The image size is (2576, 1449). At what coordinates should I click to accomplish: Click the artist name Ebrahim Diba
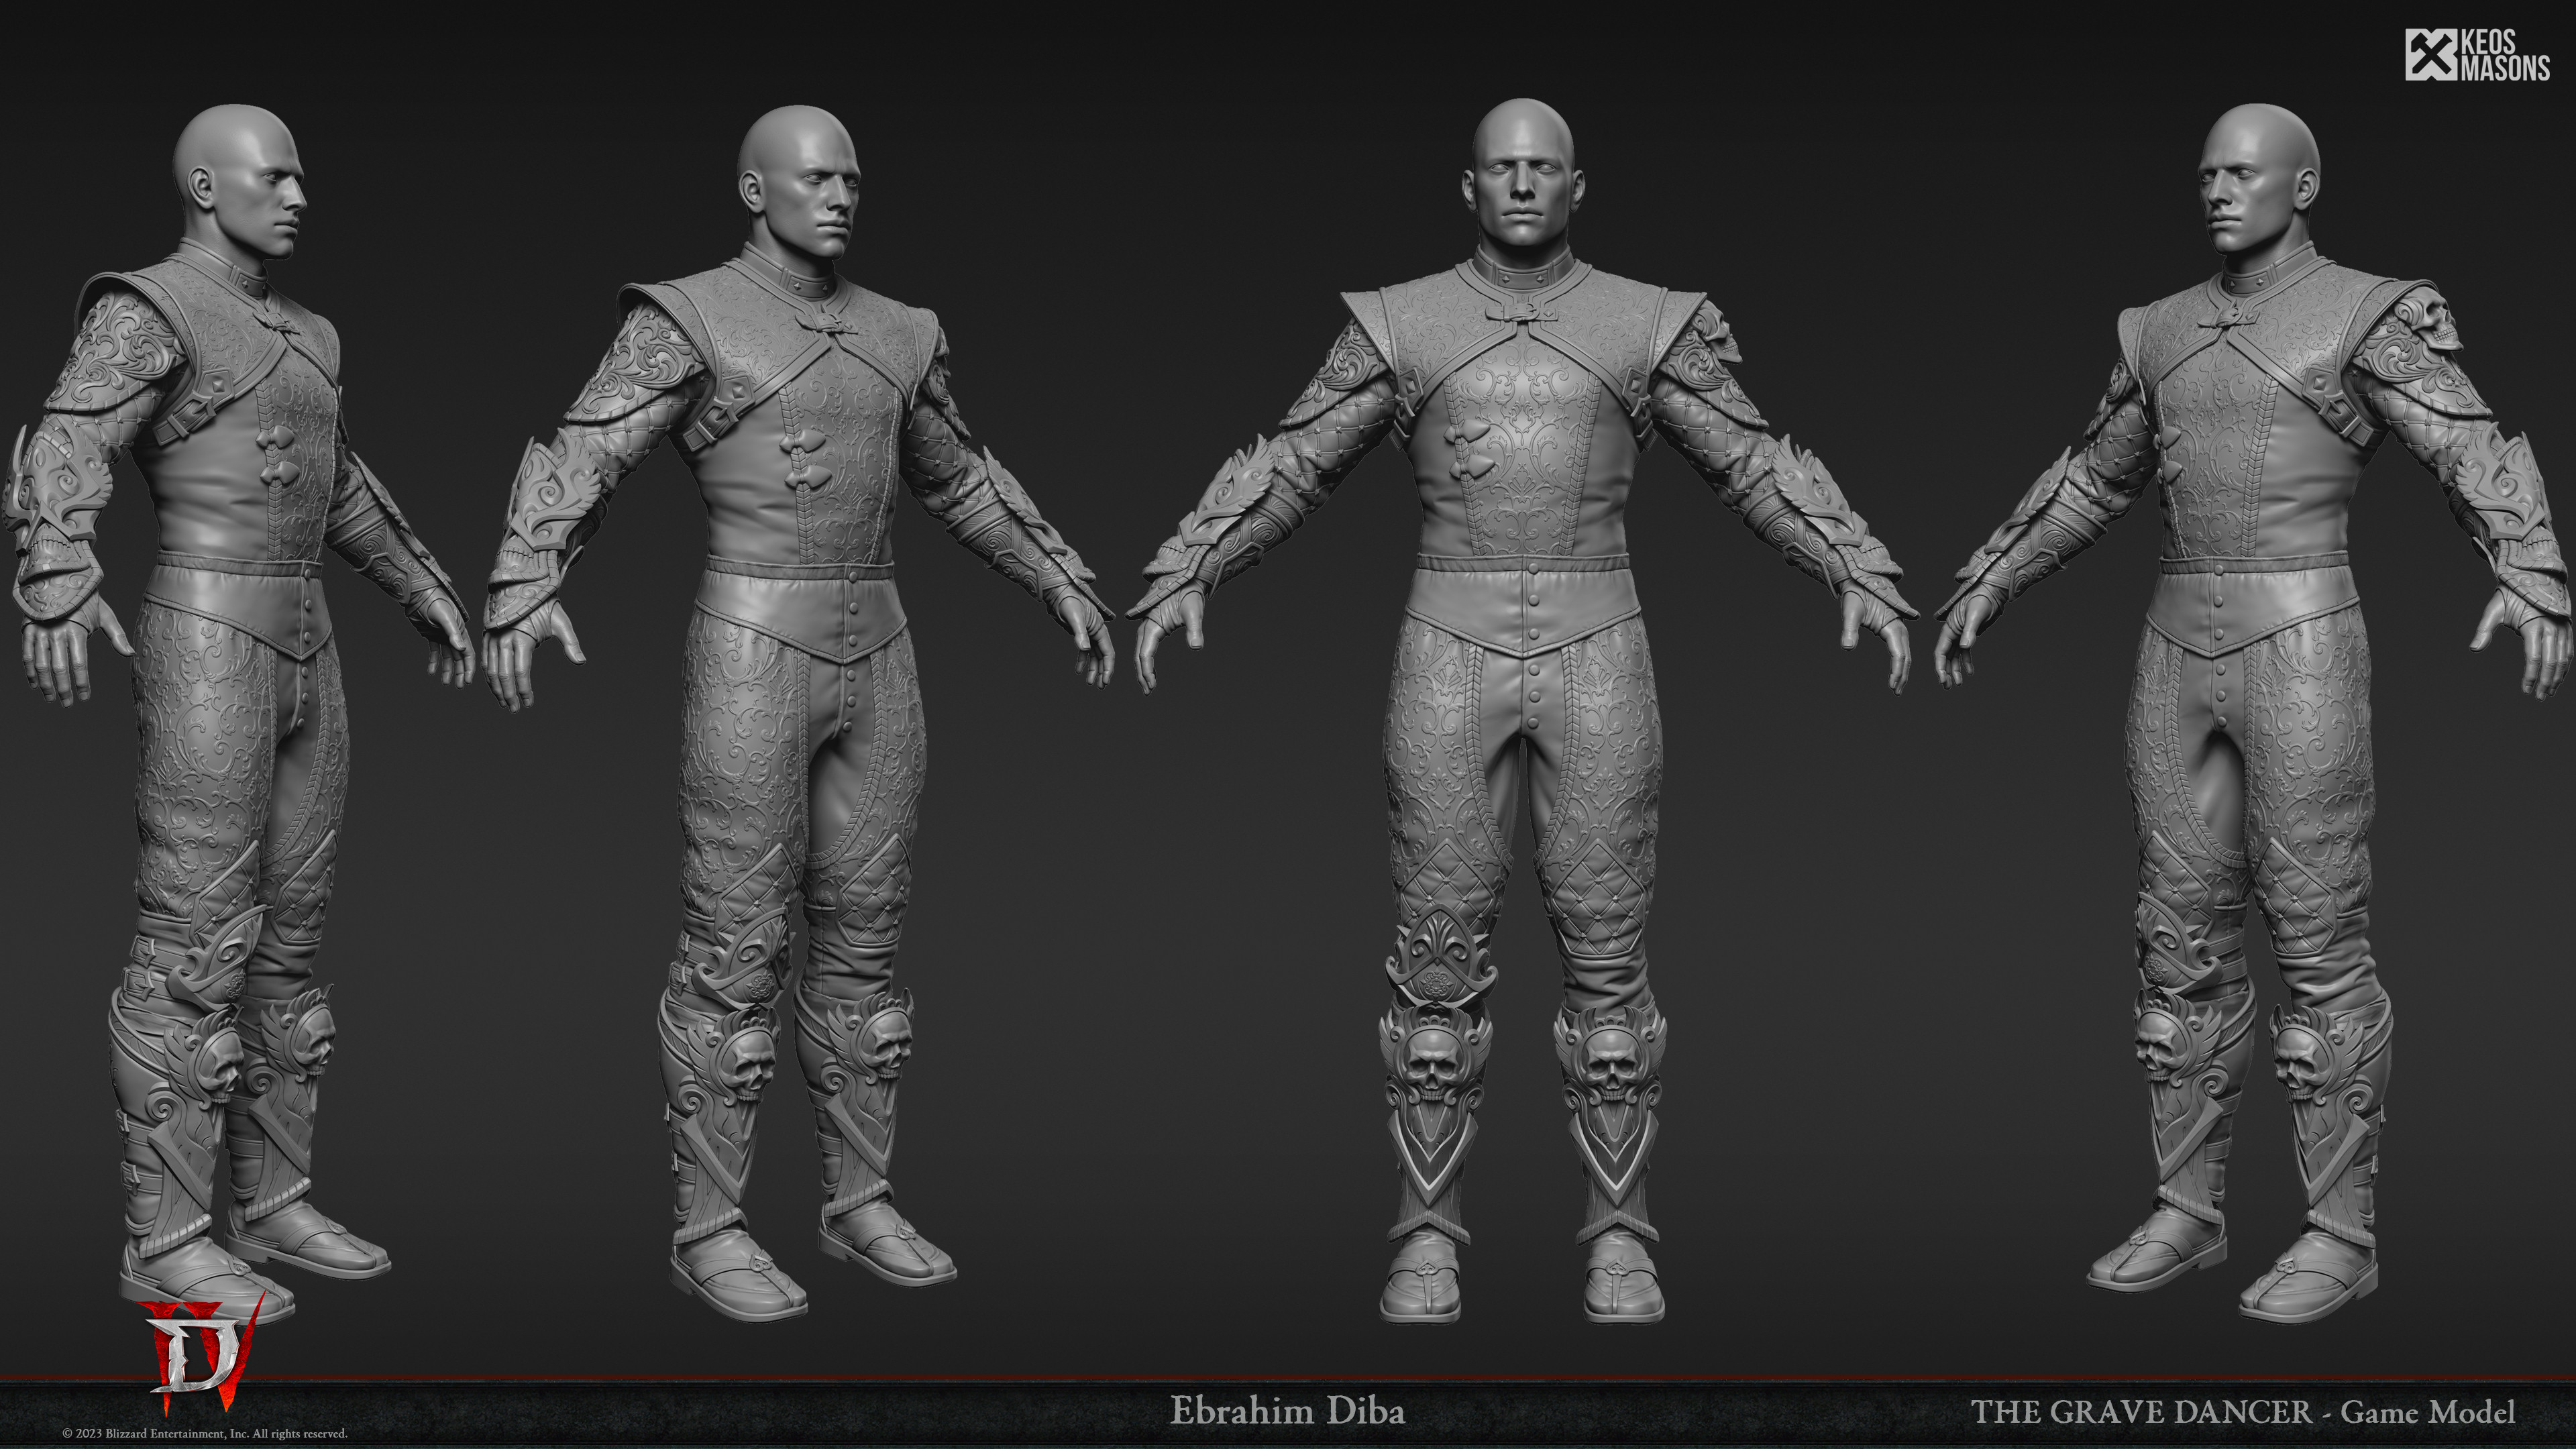click(x=1287, y=1411)
